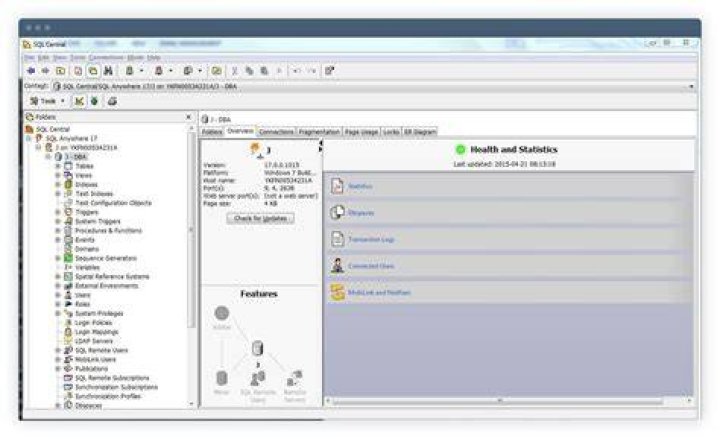The height and width of the screenshot is (439, 720).
Task: Close the Folders pane with the X
Action: [188, 117]
